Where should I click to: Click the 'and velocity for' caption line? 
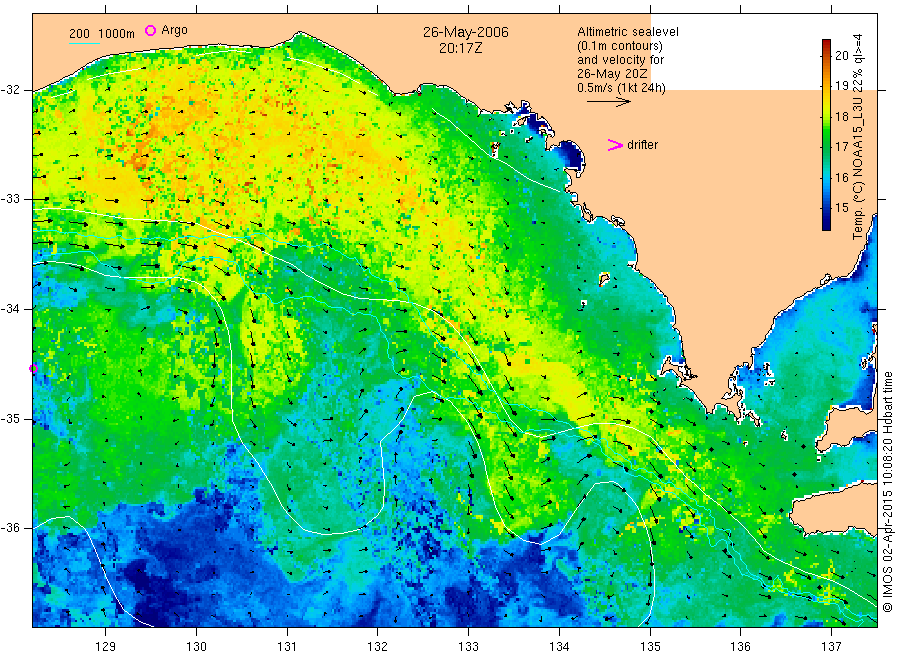coord(620,60)
